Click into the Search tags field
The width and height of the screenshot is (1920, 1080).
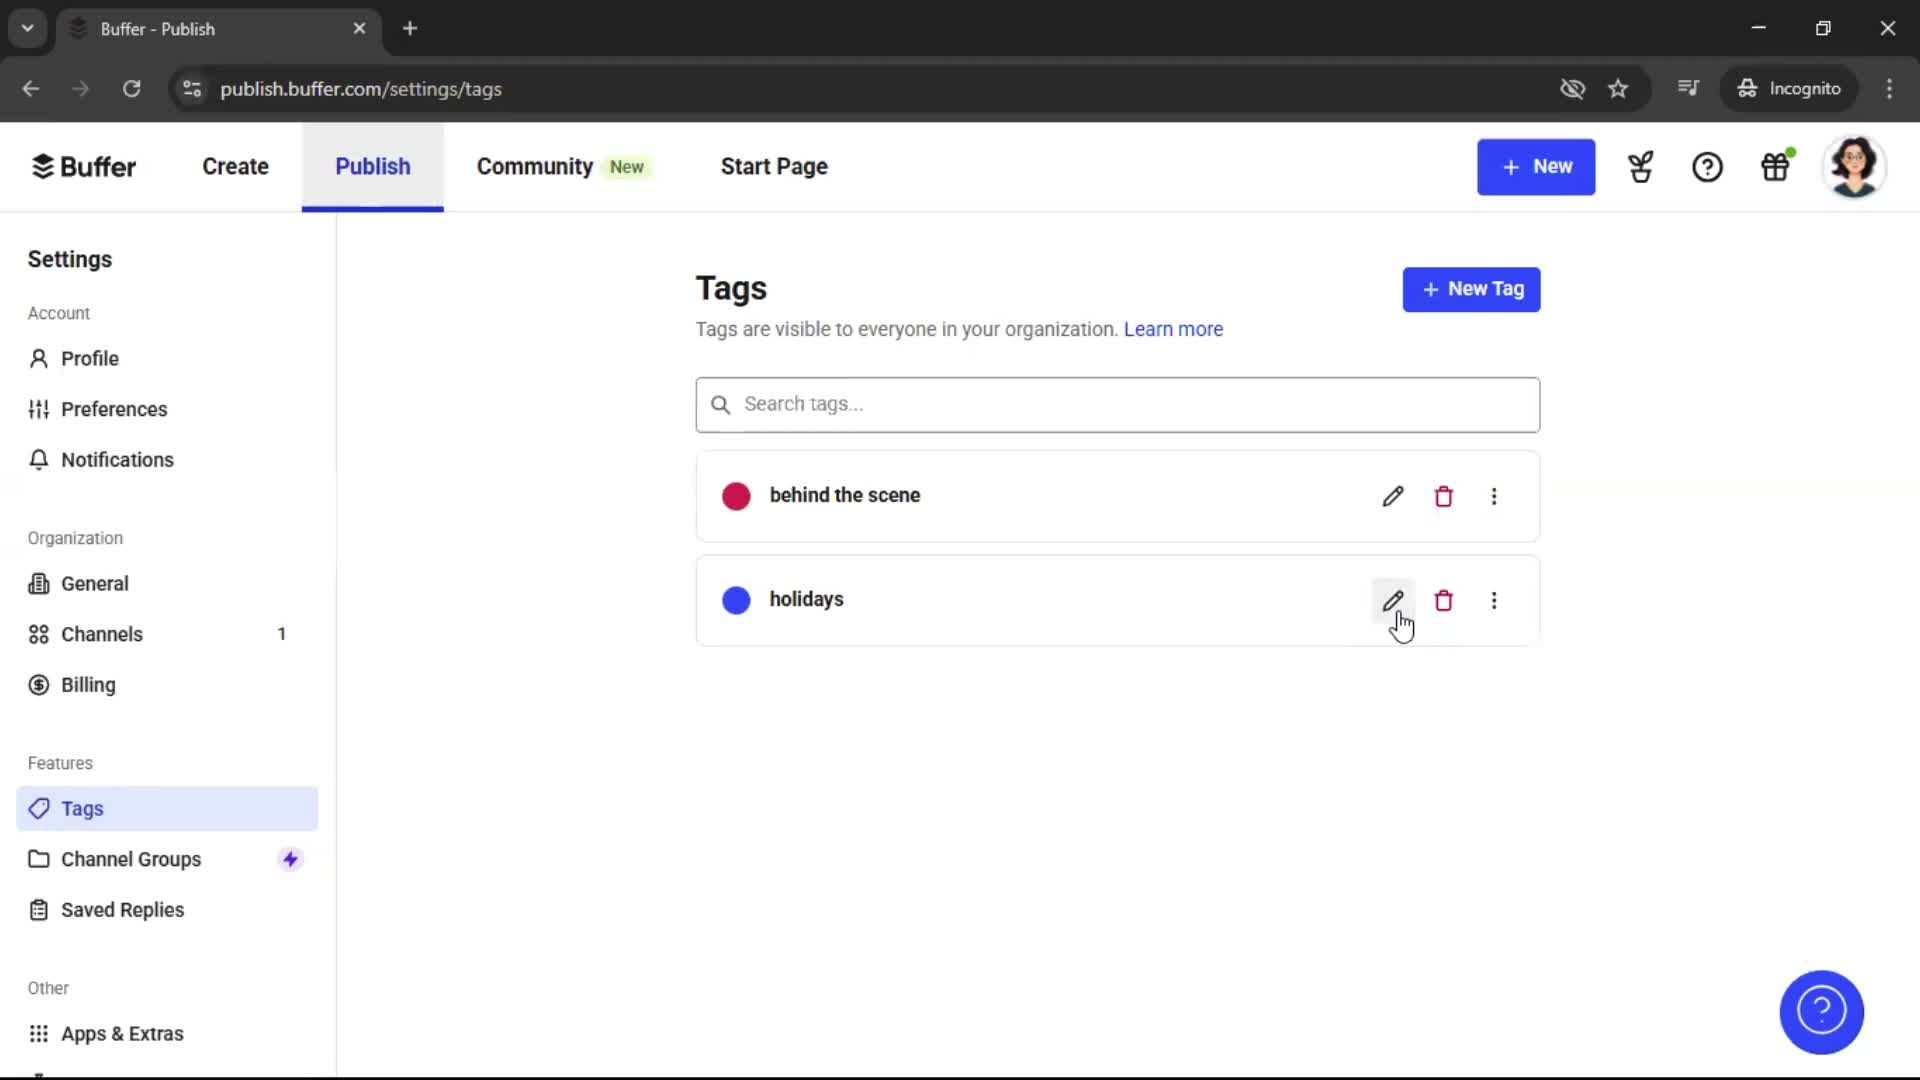[1117, 404]
